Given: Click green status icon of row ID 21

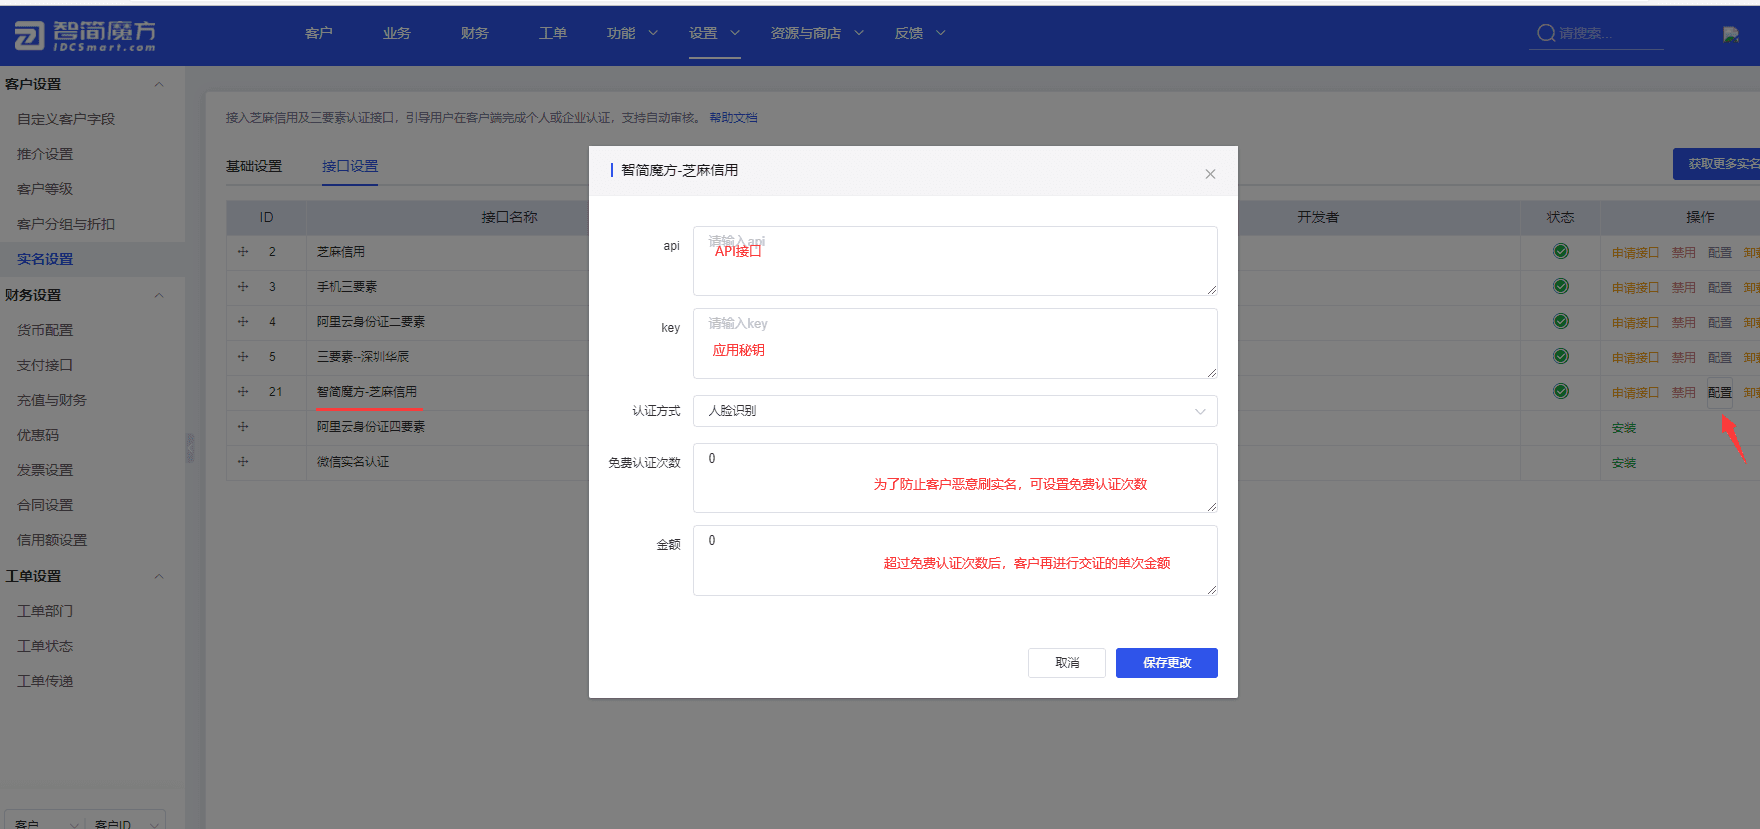Looking at the screenshot, I should tap(1561, 391).
